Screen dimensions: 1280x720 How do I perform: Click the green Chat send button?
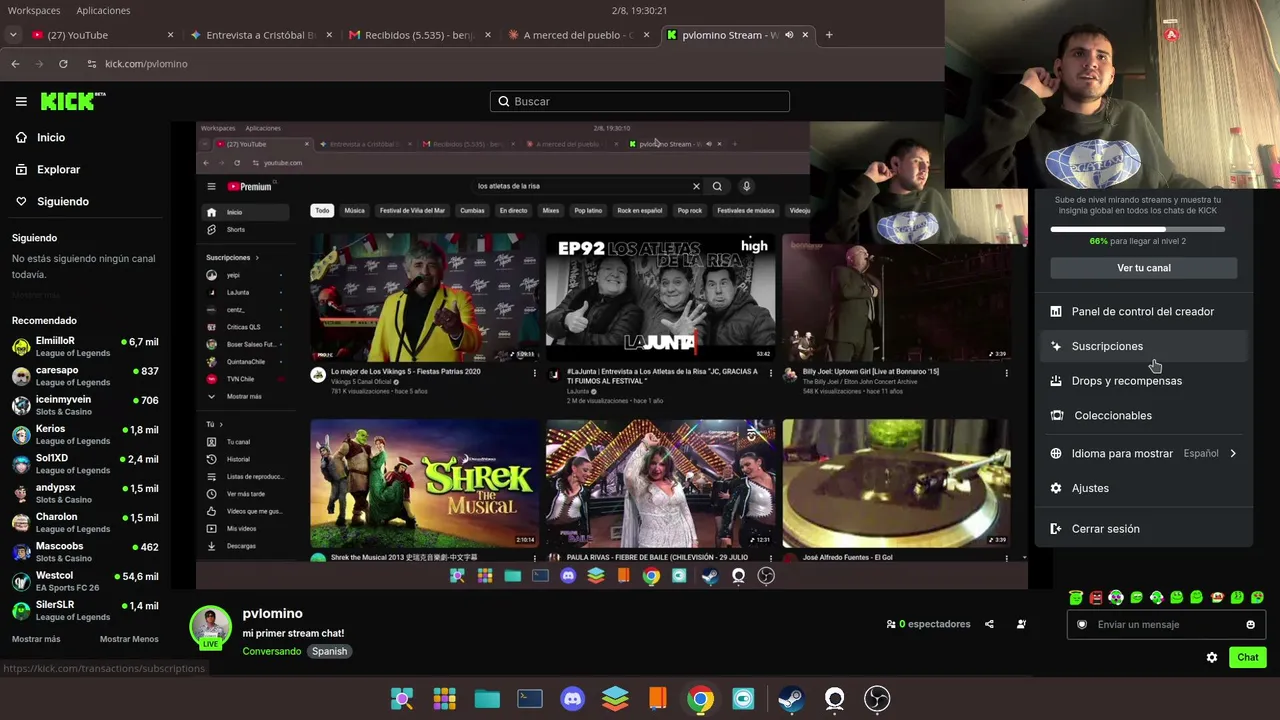[x=1248, y=657]
